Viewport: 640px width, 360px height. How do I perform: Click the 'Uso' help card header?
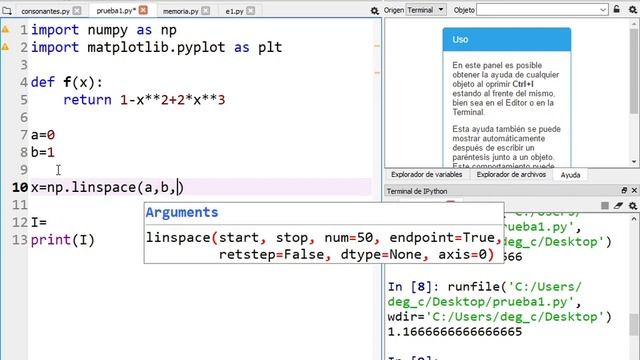(x=507, y=40)
